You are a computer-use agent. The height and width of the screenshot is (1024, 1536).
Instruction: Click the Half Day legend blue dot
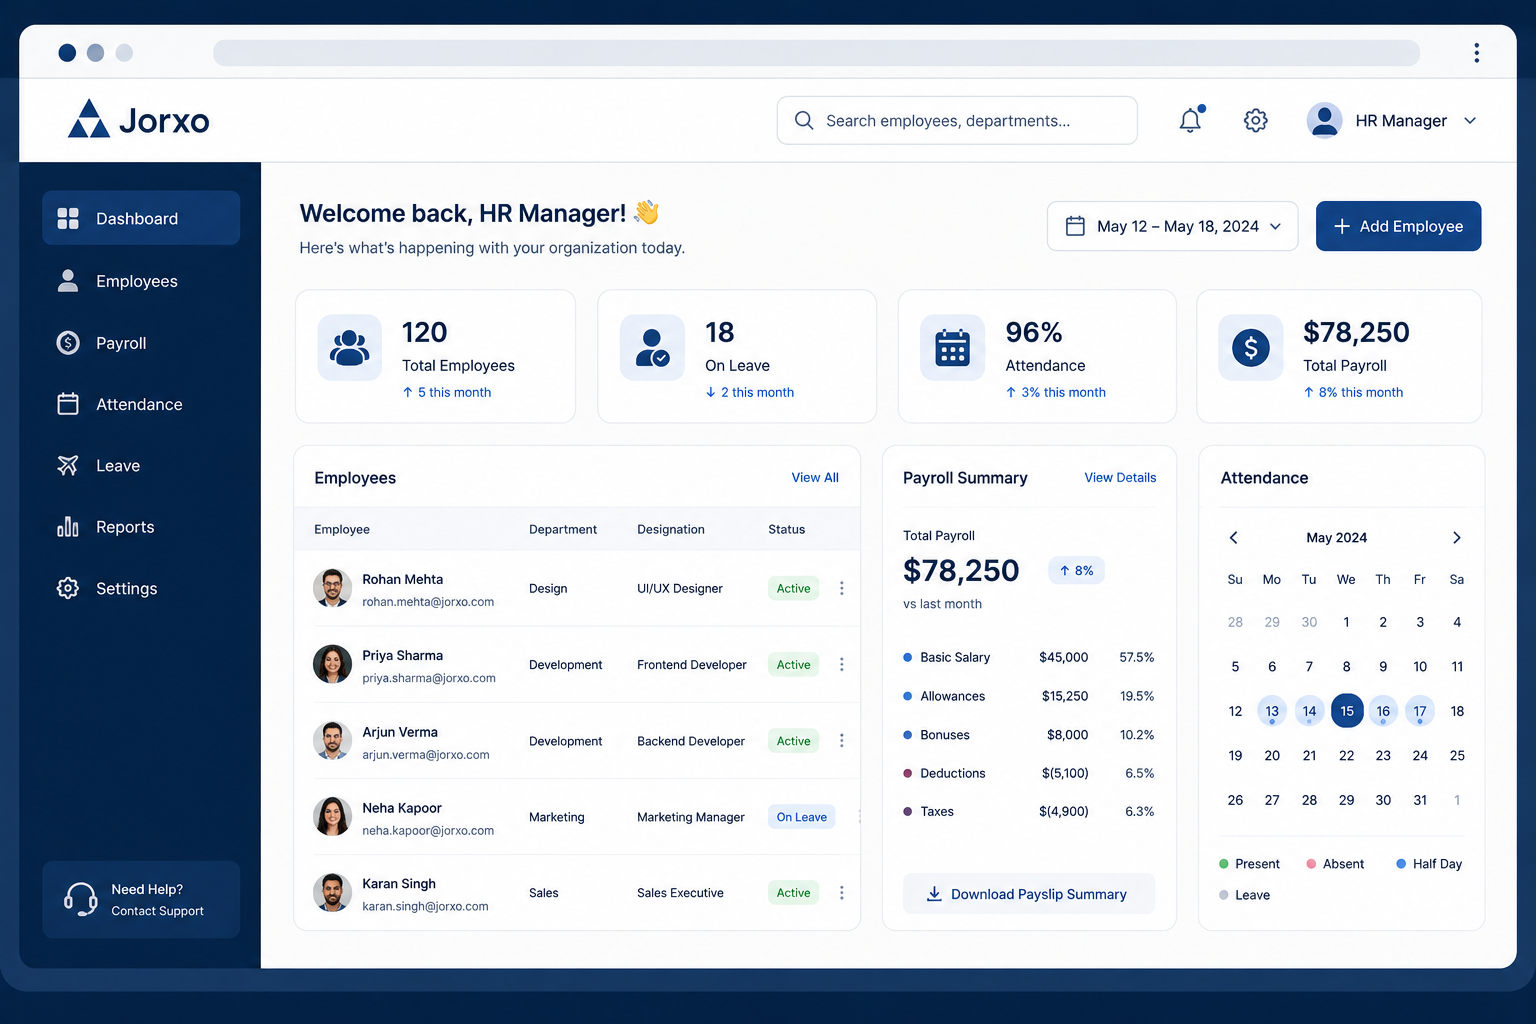1401,863
